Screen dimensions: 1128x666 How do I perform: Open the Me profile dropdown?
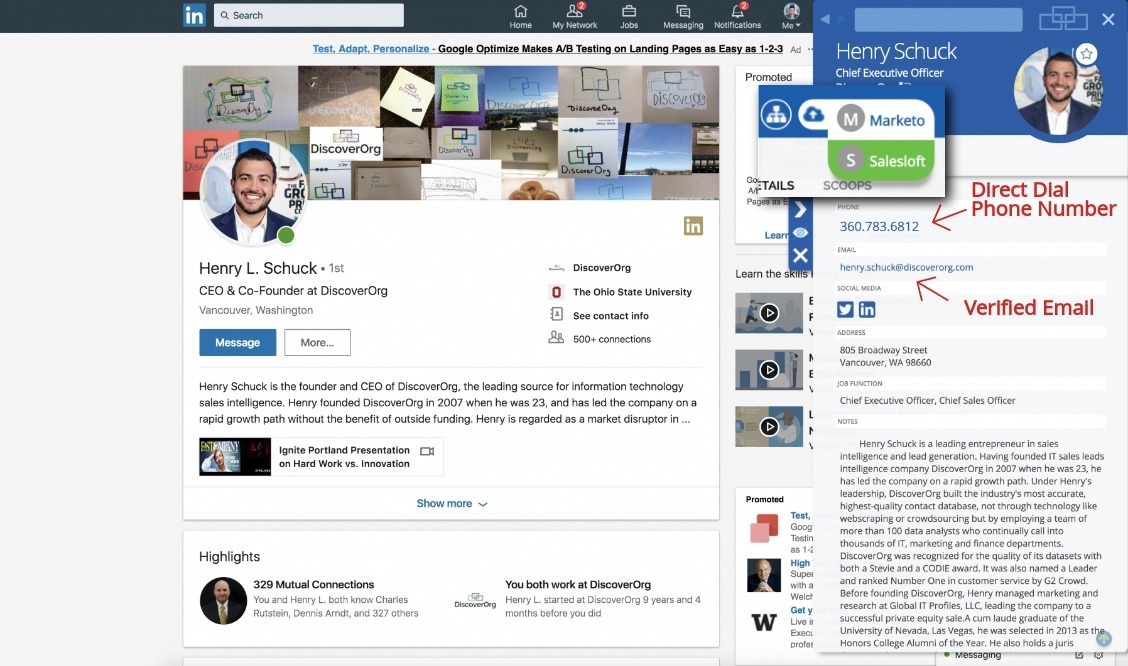tap(791, 16)
